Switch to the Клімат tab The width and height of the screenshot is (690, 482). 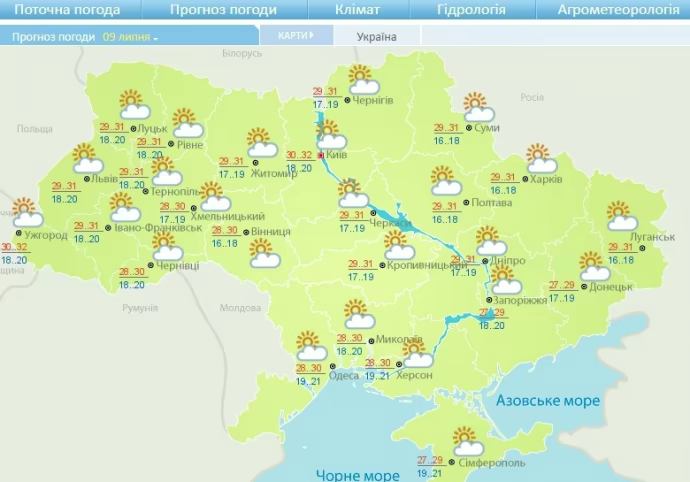coord(358,10)
